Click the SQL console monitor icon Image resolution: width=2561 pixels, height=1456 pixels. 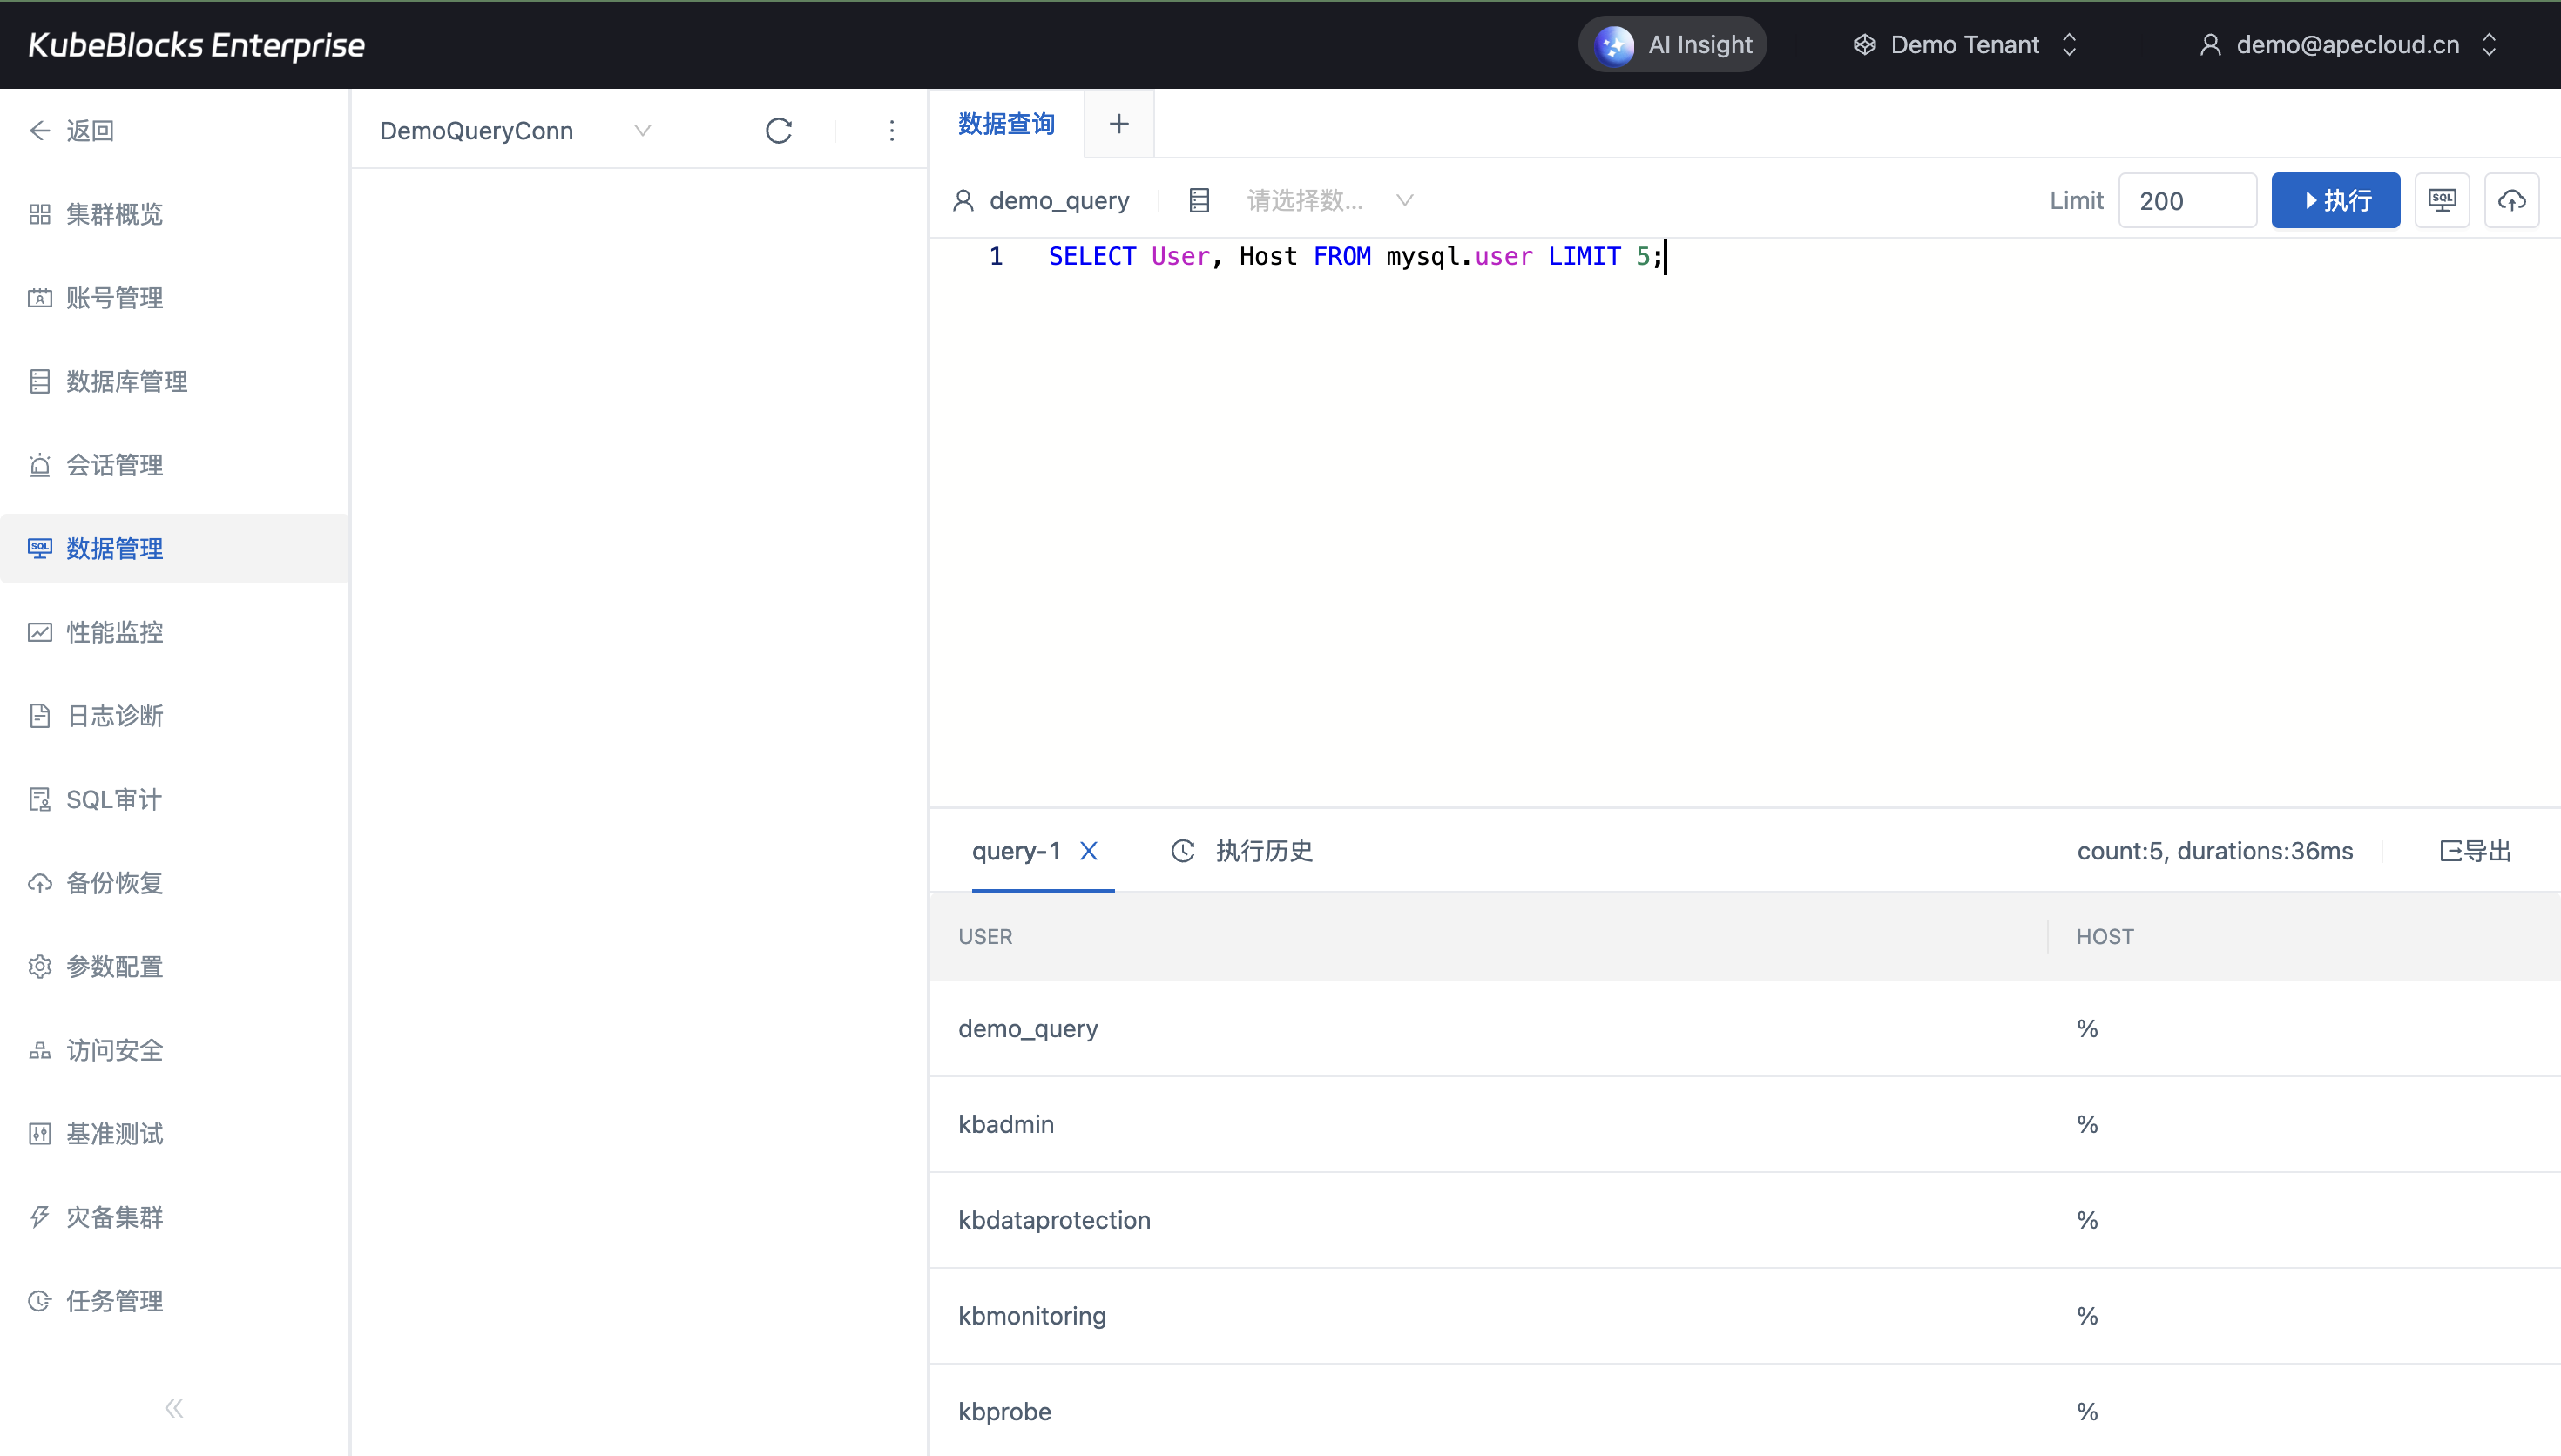pos(2441,200)
